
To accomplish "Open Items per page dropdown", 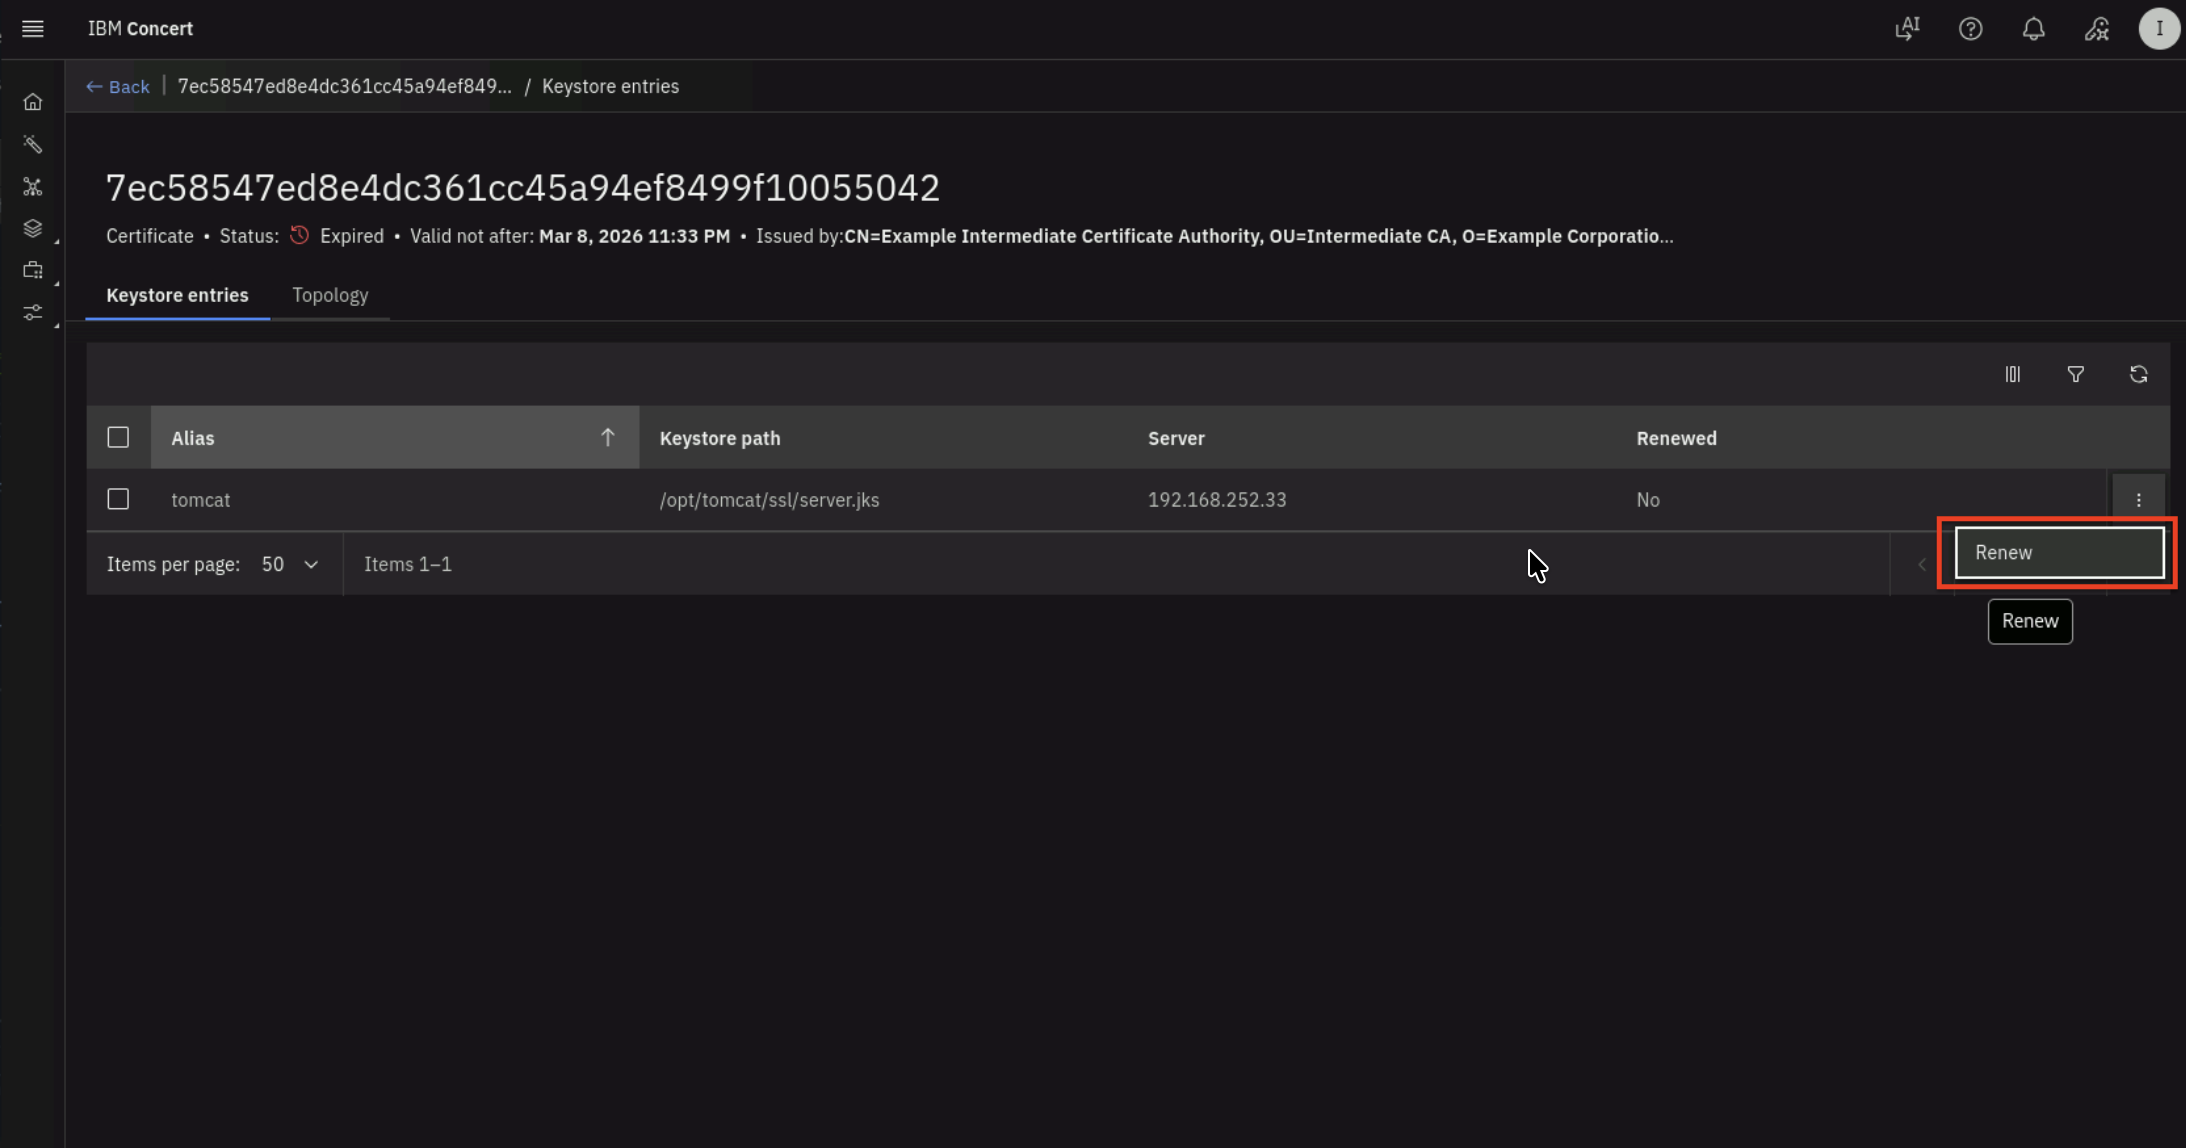I will (x=289, y=564).
